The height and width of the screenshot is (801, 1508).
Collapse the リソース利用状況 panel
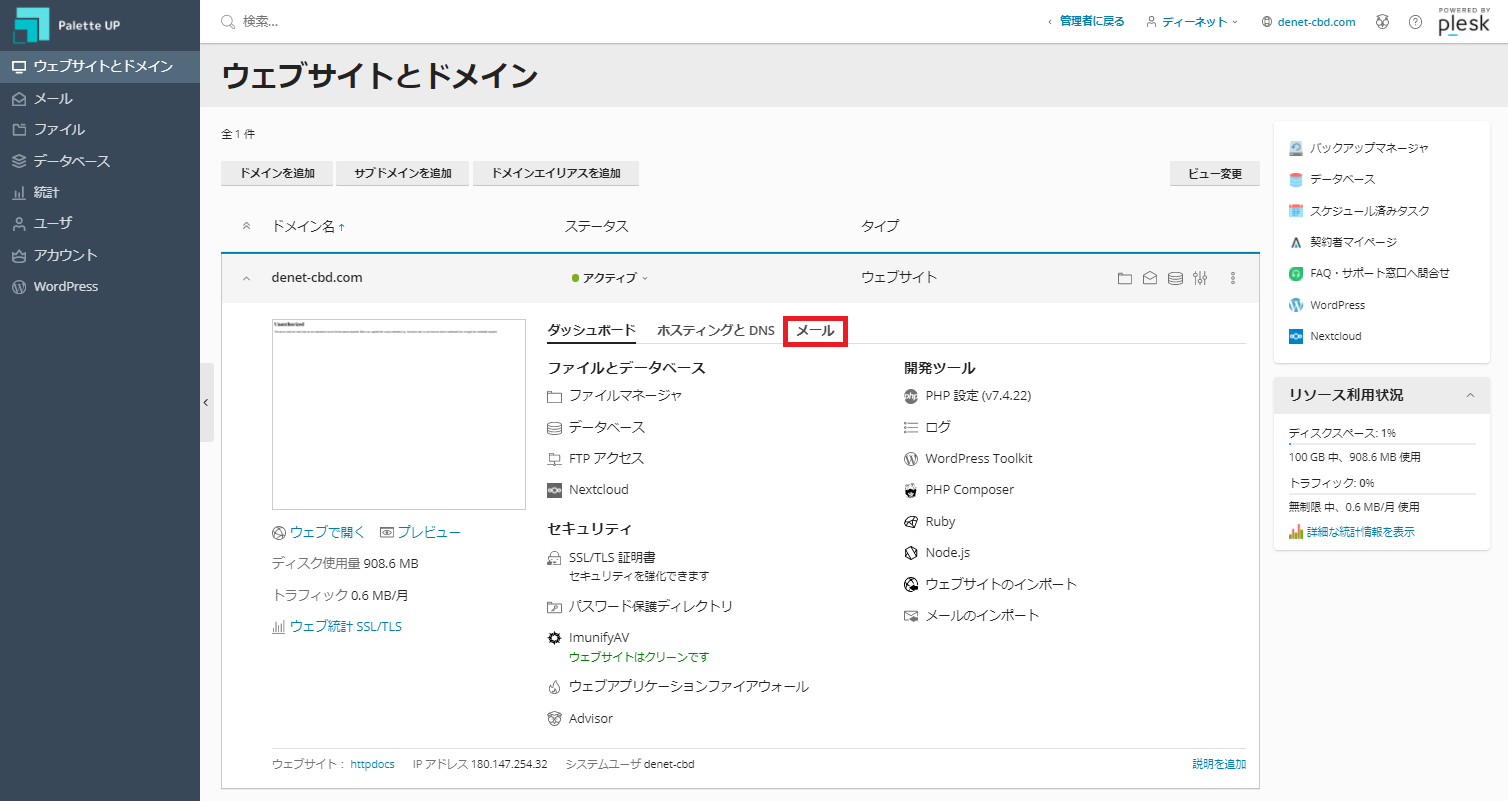(x=1470, y=395)
